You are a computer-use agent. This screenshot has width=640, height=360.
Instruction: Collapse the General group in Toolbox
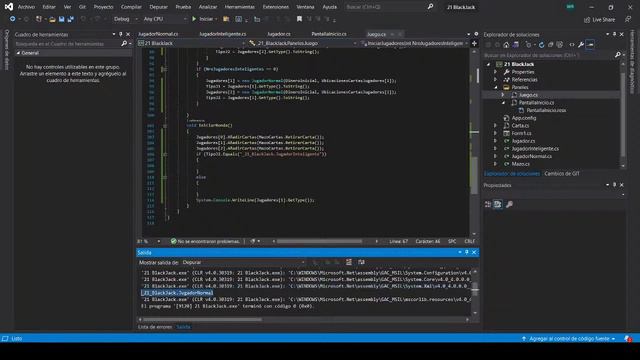[x=18, y=53]
